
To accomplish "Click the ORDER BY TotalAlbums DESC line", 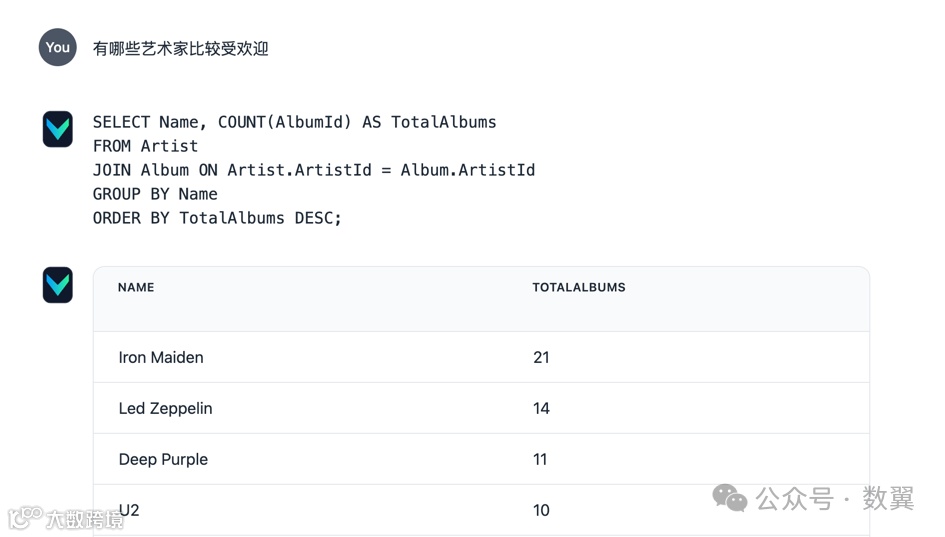I will (x=217, y=218).
